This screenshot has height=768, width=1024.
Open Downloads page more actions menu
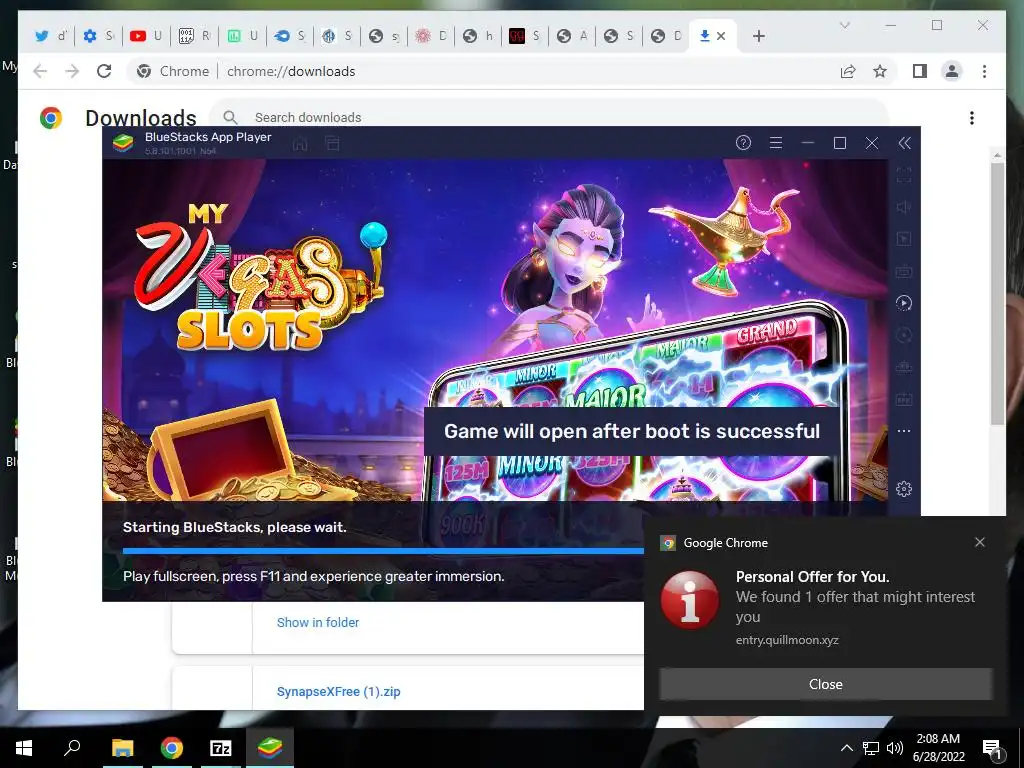coord(972,118)
